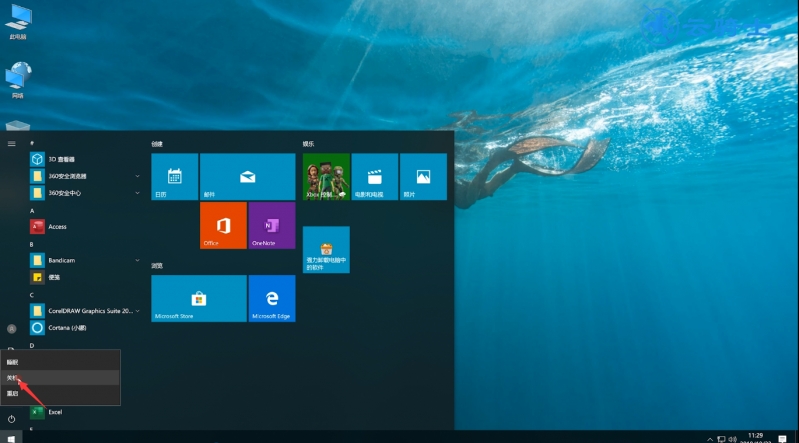
Task: Expand the CorelDRAW Graphics Suite chevron
Action: (x=137, y=310)
